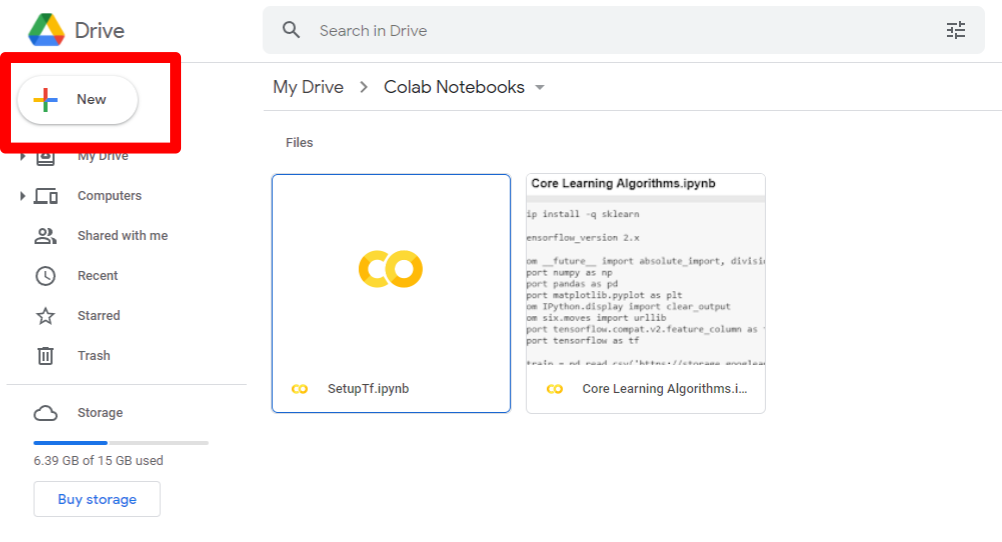Click the search magnifier icon
The image size is (1002, 542).
[x=291, y=30]
